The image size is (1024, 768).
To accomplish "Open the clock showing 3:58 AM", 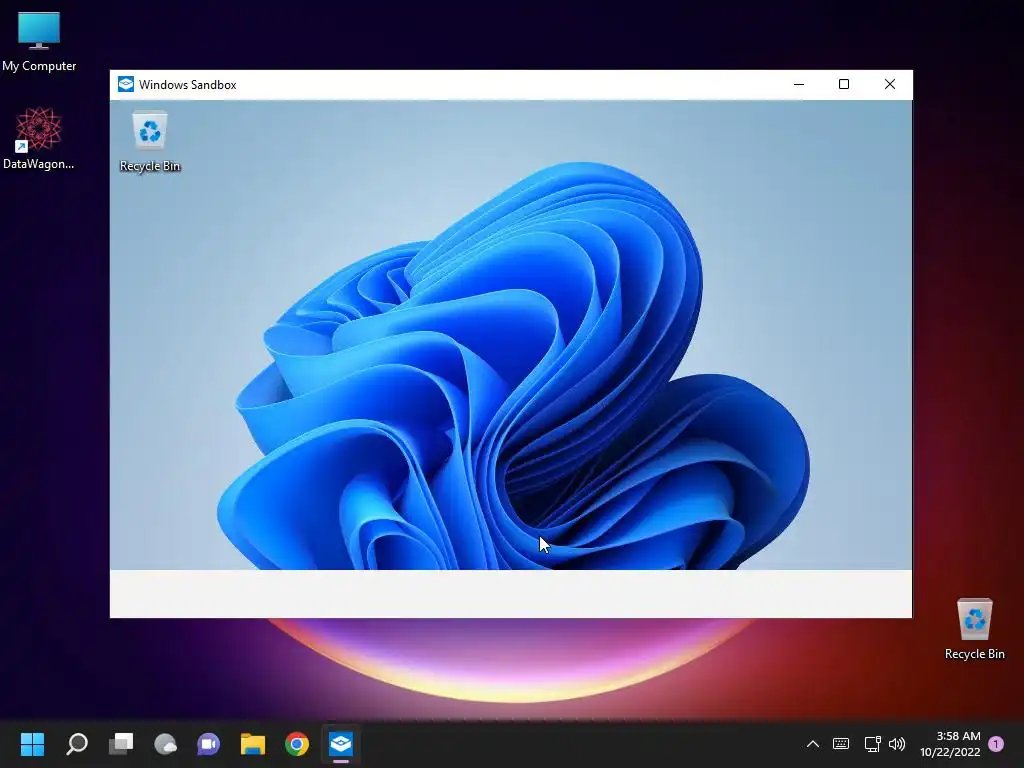I will (950, 744).
